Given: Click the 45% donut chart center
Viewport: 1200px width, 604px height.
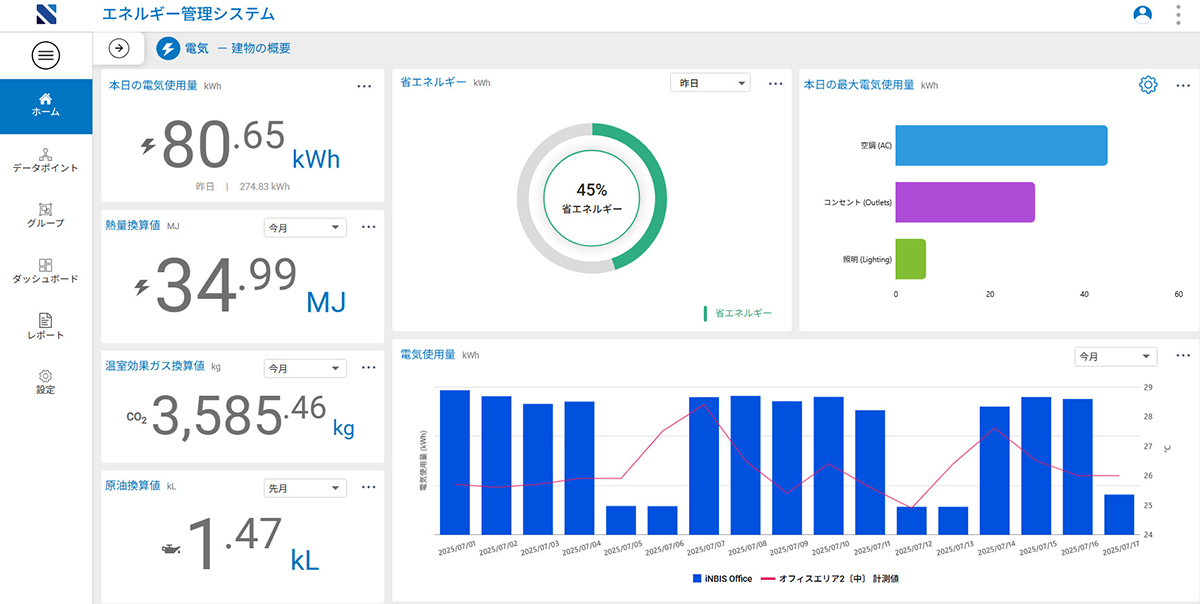Looking at the screenshot, I should pyautogui.click(x=592, y=198).
